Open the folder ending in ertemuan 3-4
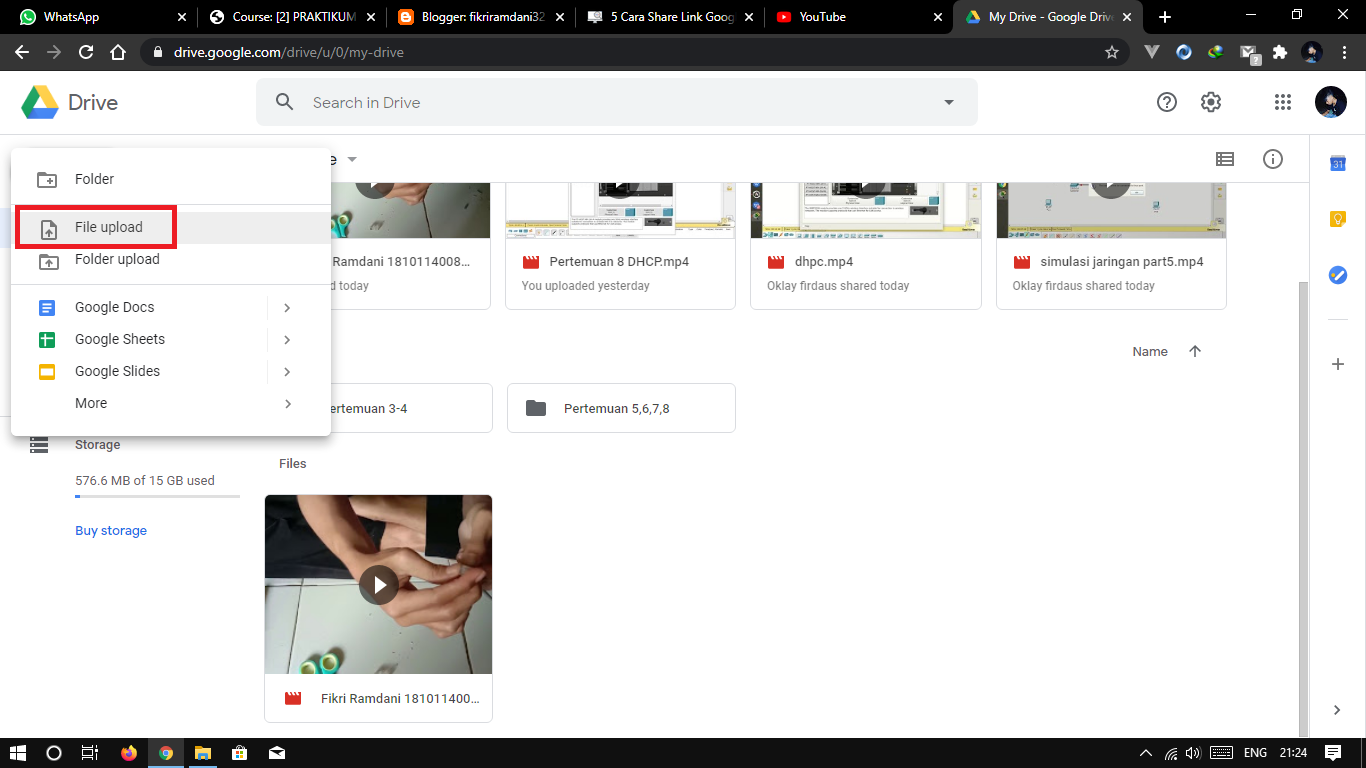Screen dimensions: 1366x768 tap(411, 408)
